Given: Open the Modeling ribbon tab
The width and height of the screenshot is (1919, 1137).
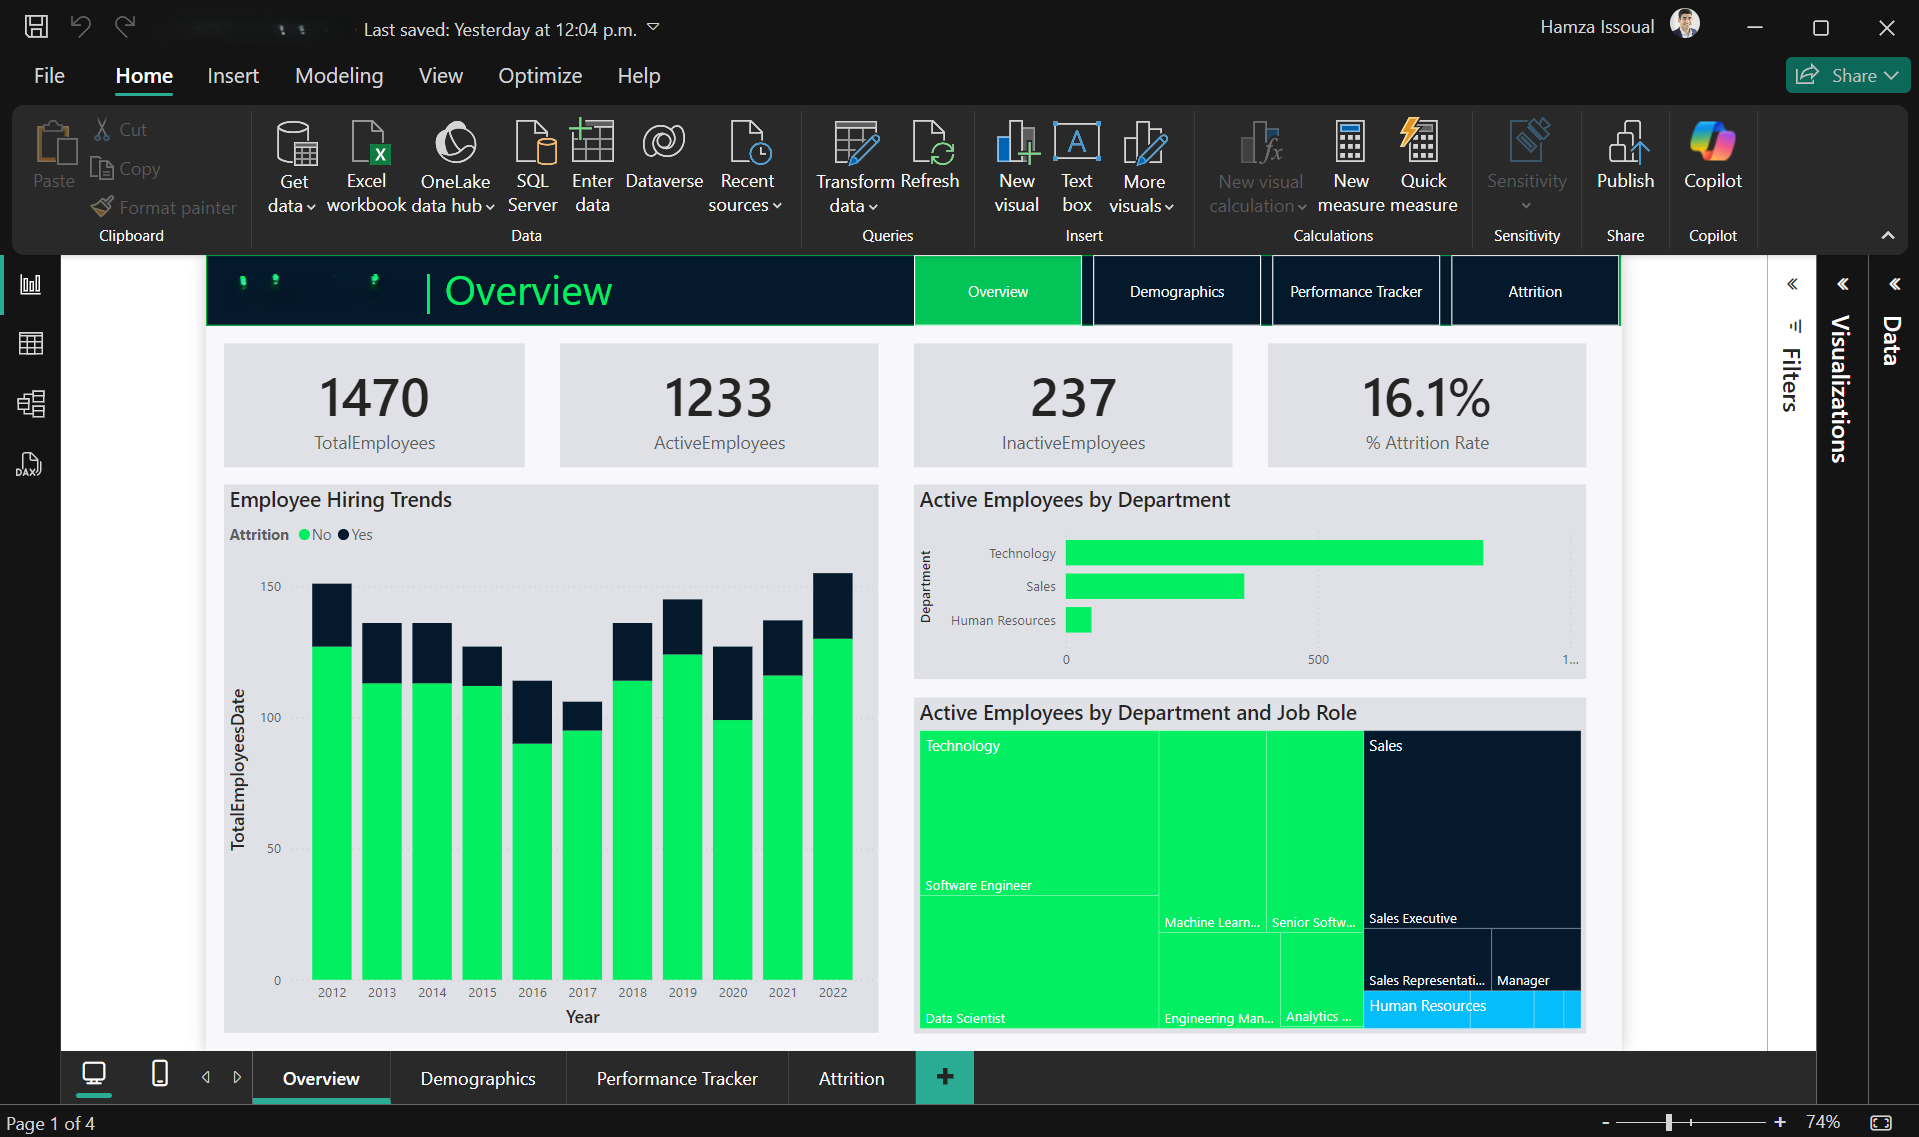Looking at the screenshot, I should click(x=339, y=76).
